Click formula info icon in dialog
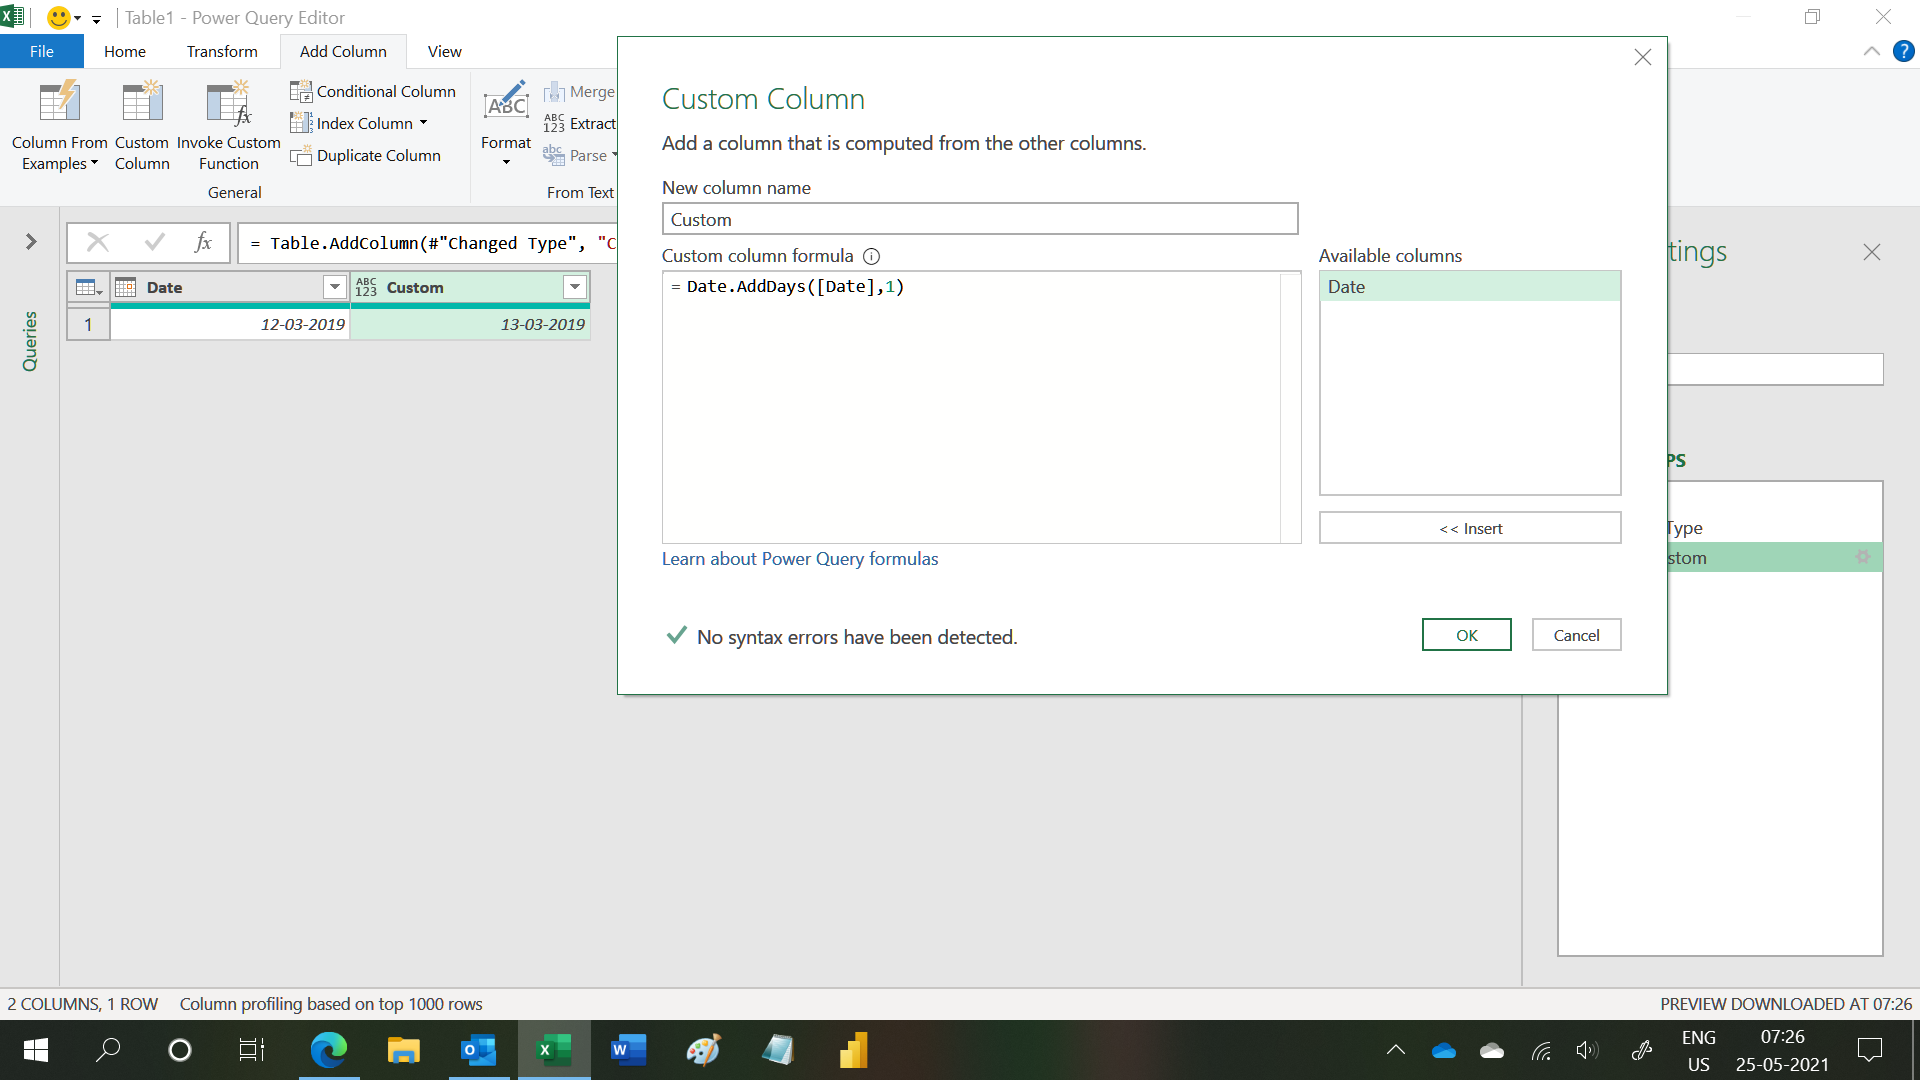1920x1080 pixels. [871, 256]
